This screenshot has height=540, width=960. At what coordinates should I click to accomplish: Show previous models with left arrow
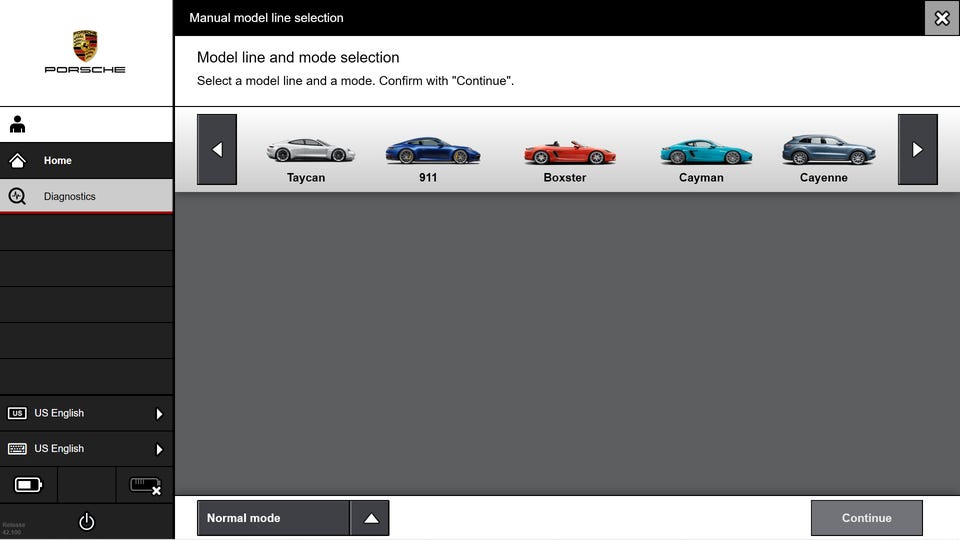pos(217,149)
